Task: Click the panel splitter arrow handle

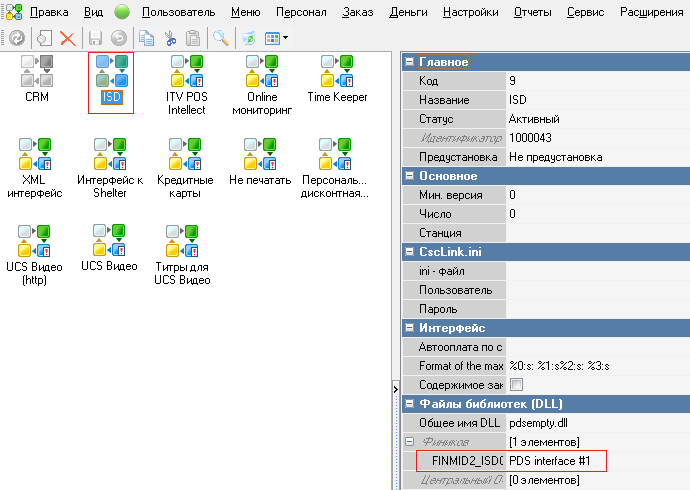Action: point(396,387)
